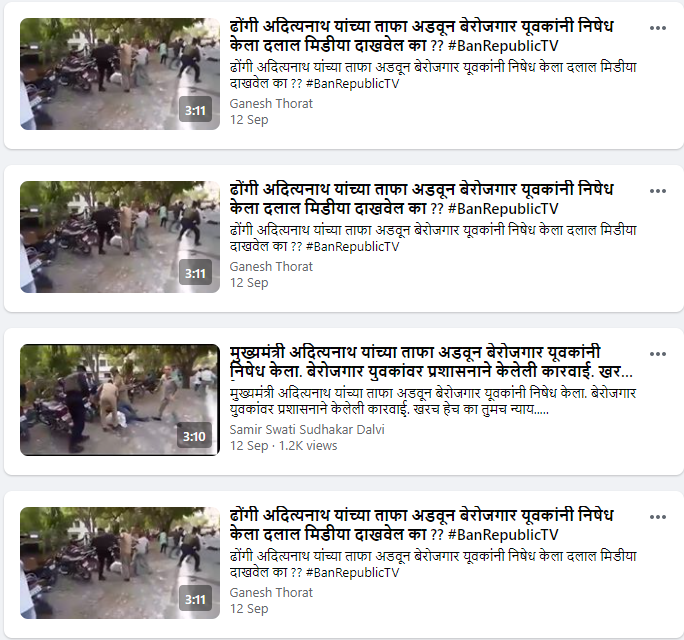Open first video title with #BanRepublicTV

421,36
